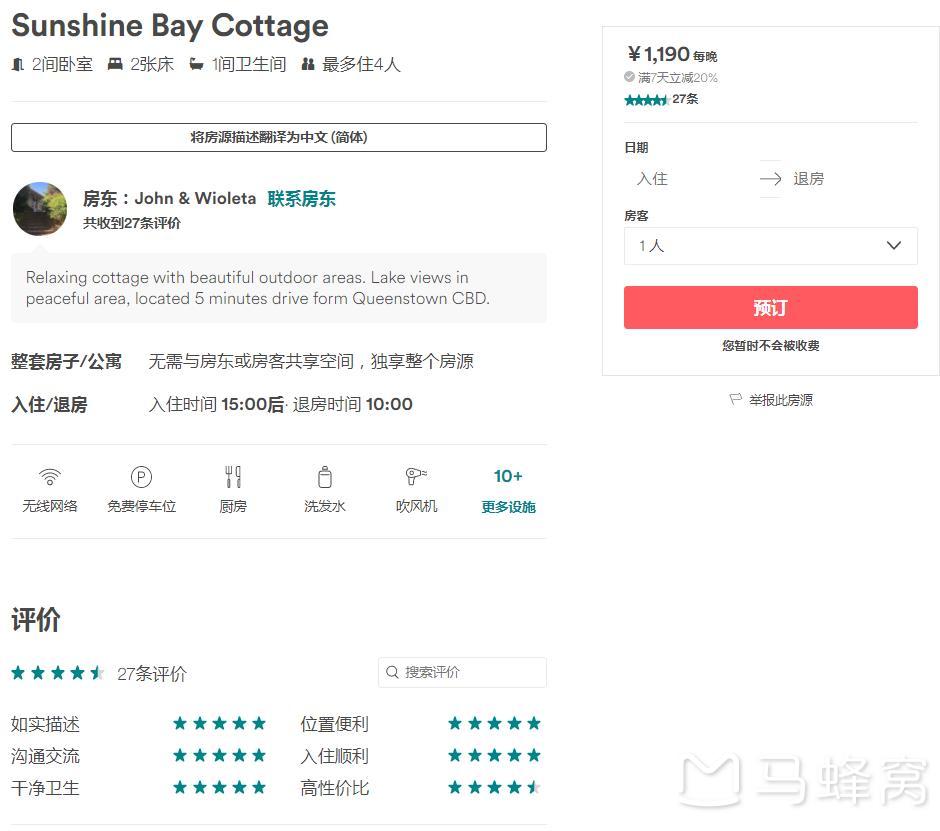Viewport: 940px width, 831px height.
Task: Click the hair dryer (吹风机) icon
Action: [416, 477]
